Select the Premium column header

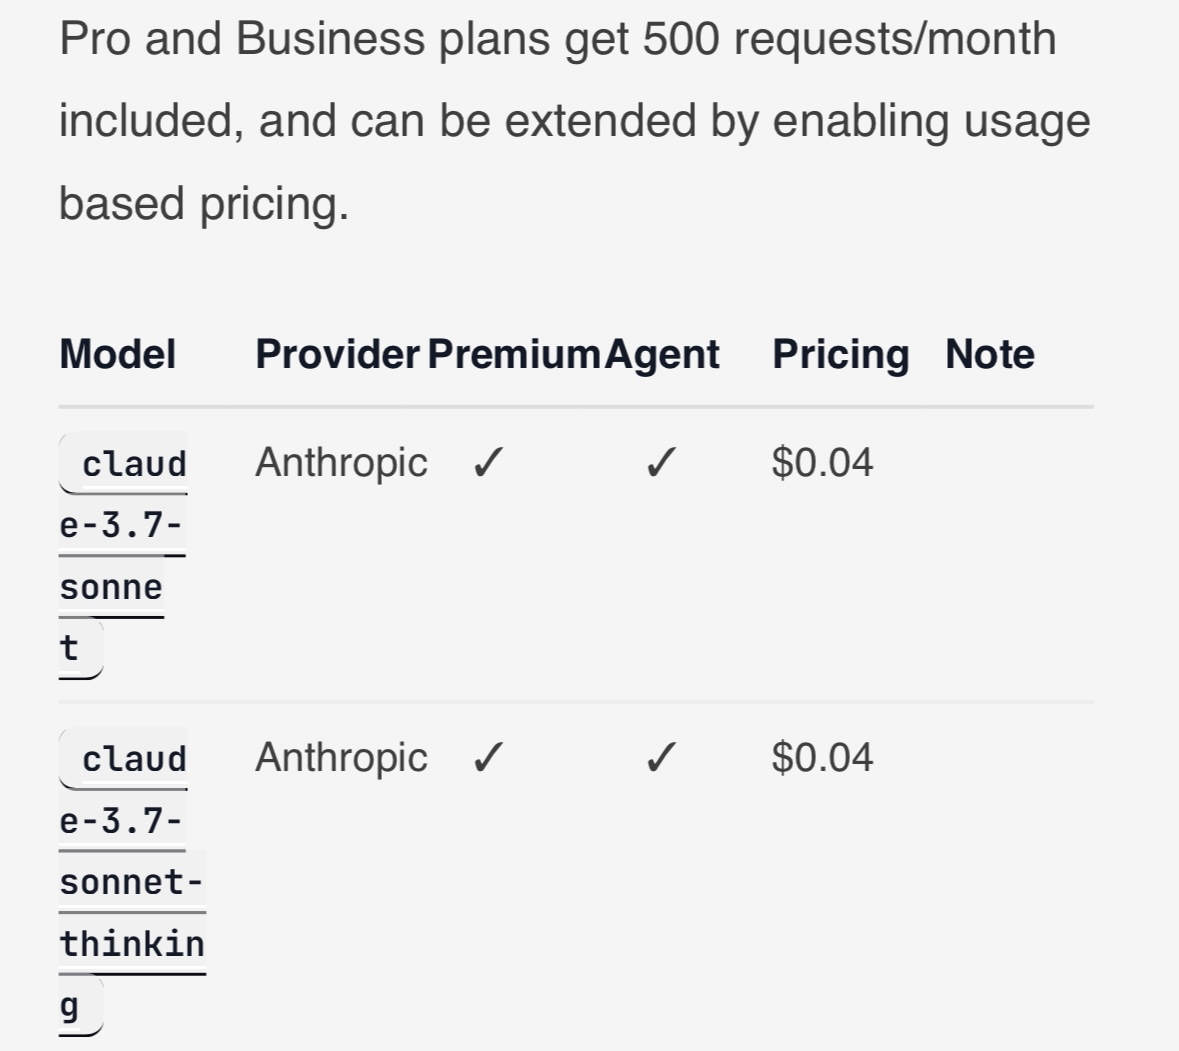pos(514,354)
